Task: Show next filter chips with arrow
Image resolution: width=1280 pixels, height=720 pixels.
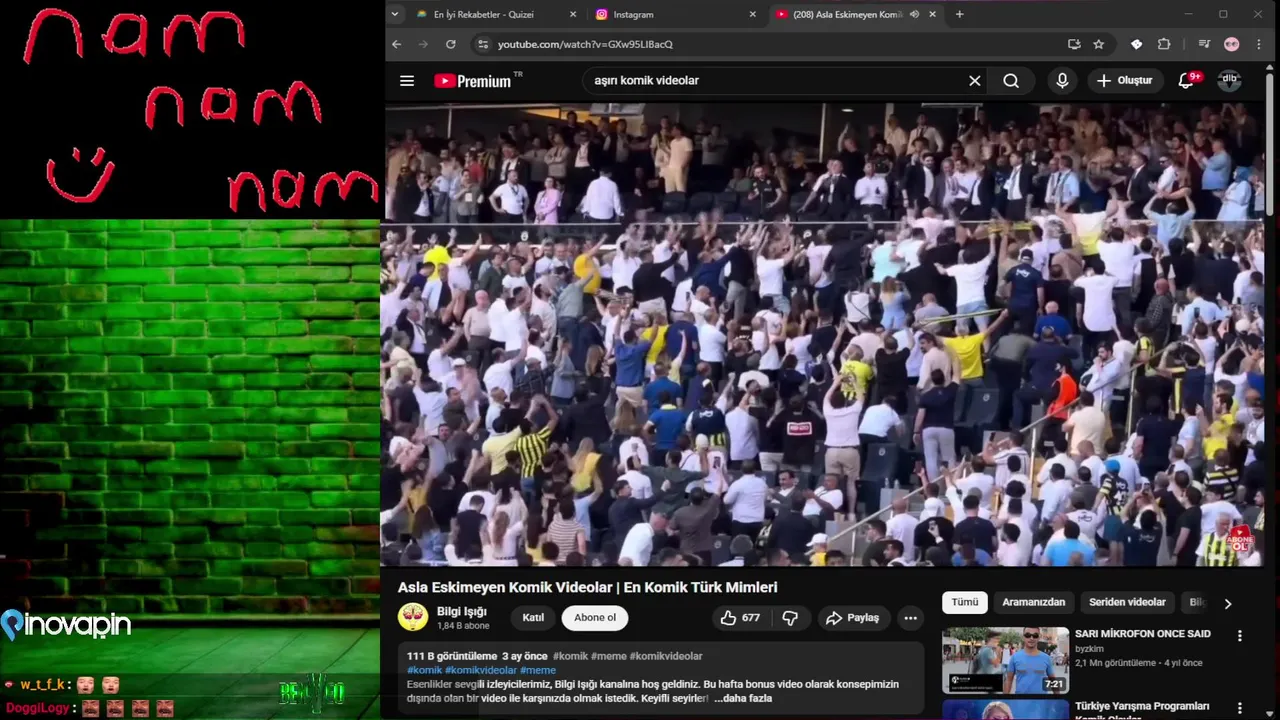Action: tap(1228, 603)
